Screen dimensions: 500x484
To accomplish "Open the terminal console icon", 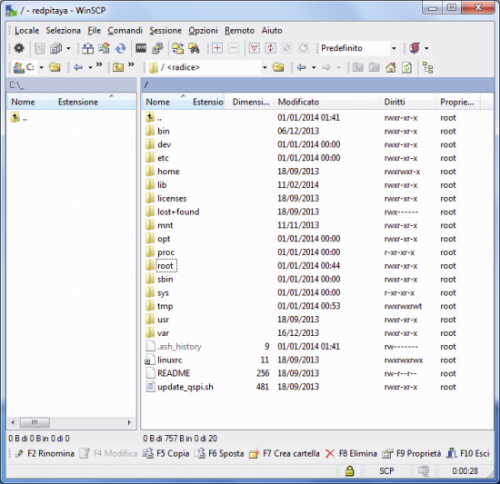I will click(141, 48).
